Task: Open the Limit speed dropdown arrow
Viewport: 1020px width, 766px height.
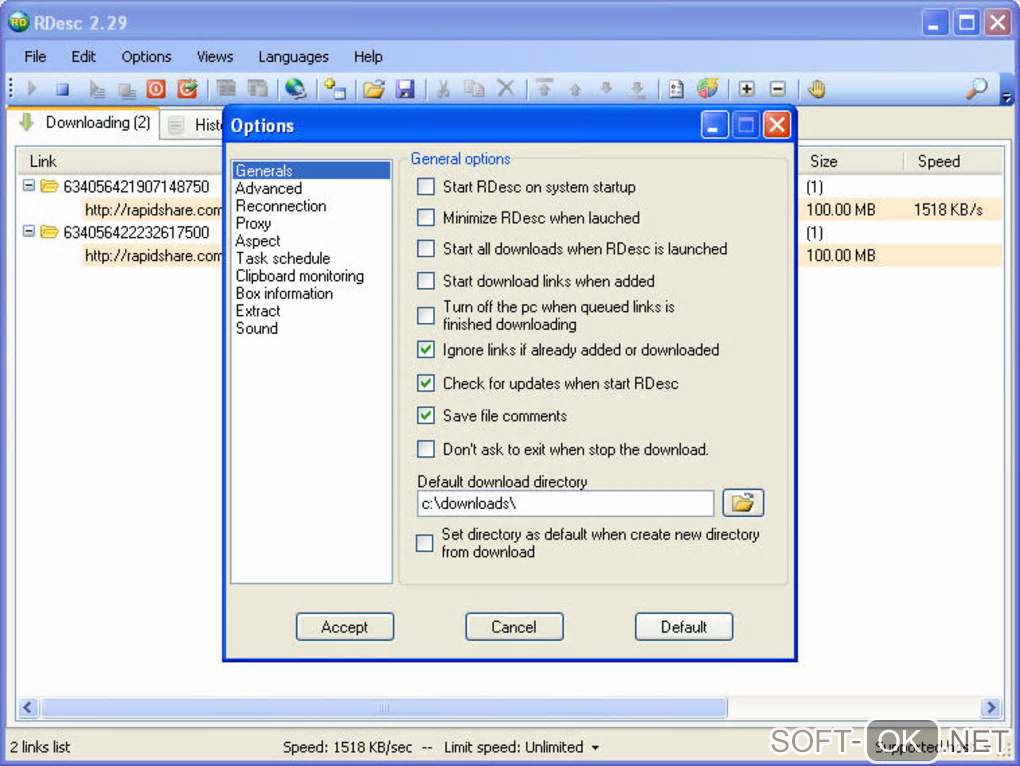Action: tap(595, 748)
